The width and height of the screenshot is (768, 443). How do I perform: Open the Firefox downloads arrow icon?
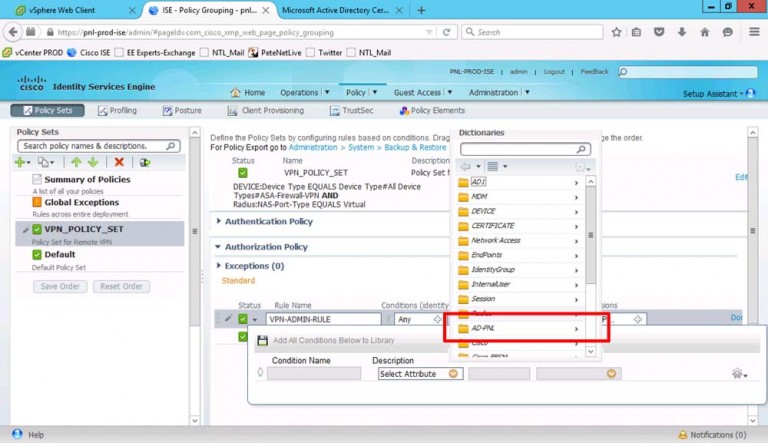pyautogui.click(x=682, y=32)
